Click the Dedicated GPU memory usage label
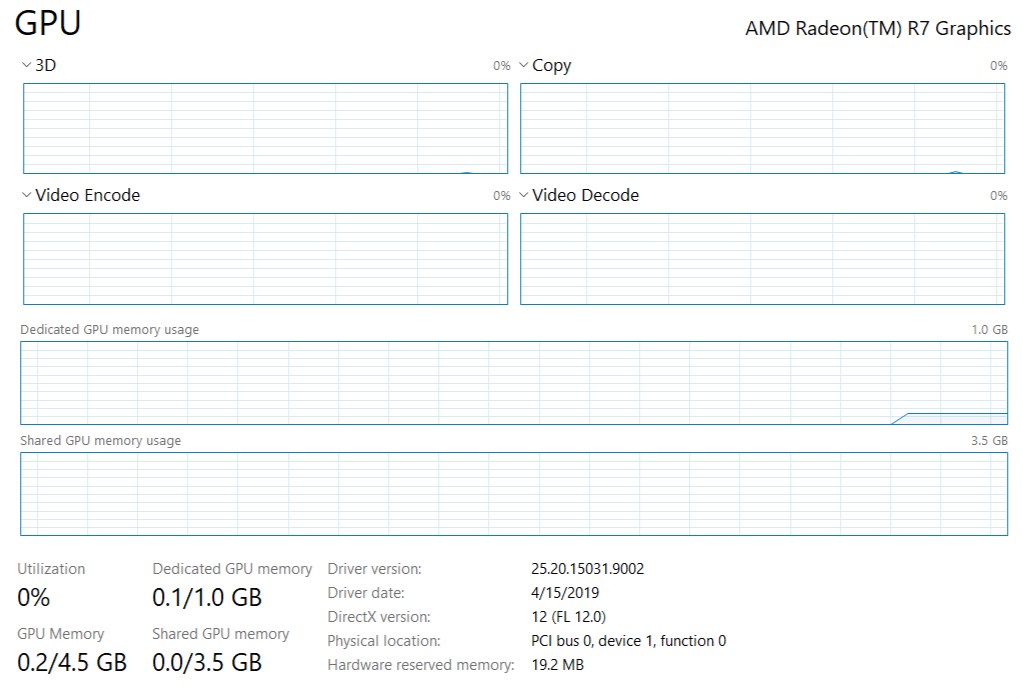1022x699 pixels. tap(110, 330)
